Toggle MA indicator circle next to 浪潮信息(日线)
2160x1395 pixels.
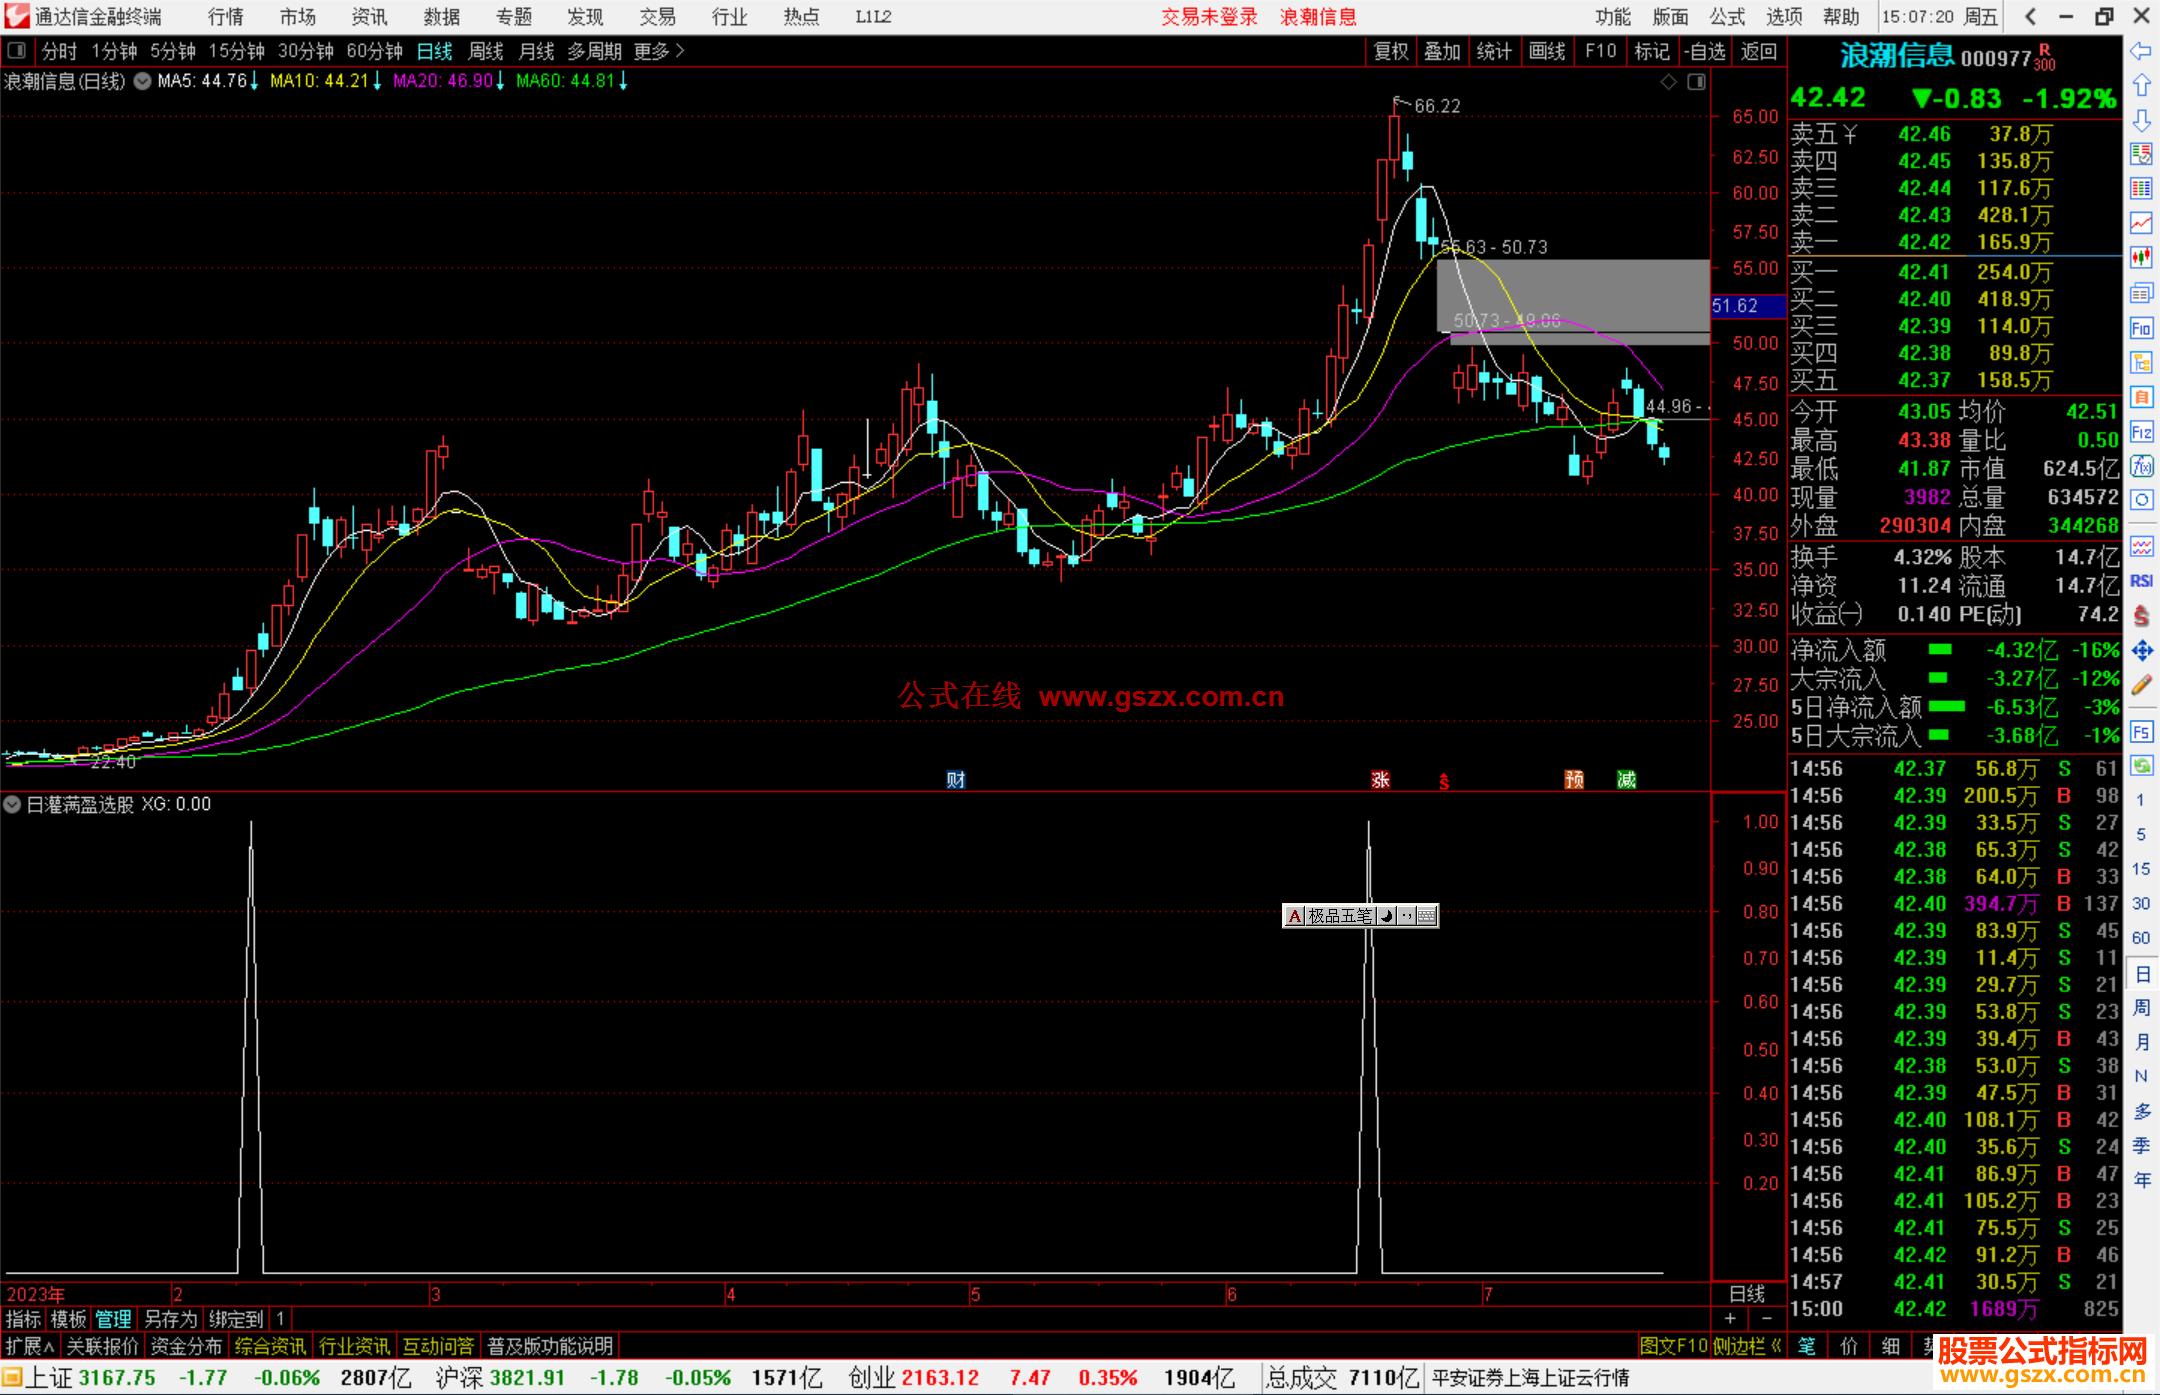(x=143, y=81)
